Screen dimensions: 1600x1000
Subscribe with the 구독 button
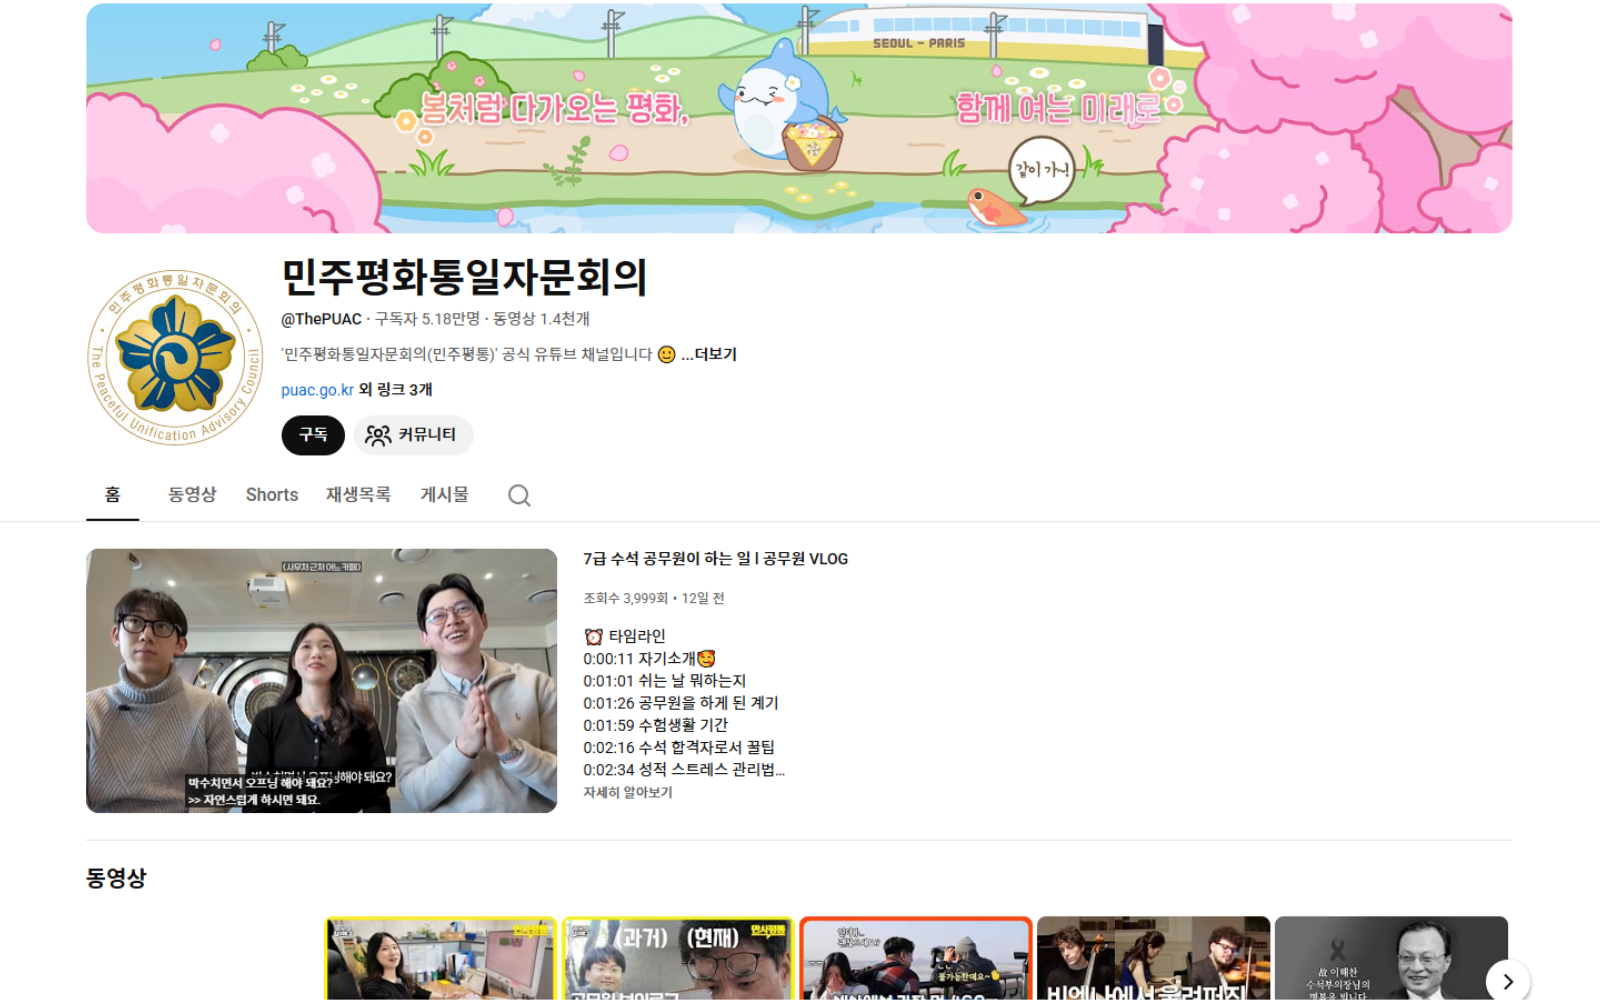[313, 435]
